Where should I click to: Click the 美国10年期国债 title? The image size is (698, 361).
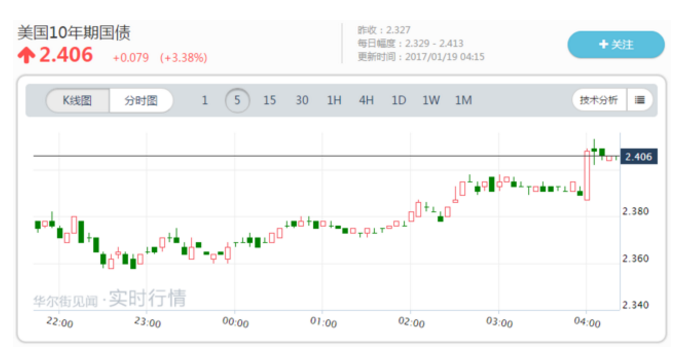[x=74, y=33]
